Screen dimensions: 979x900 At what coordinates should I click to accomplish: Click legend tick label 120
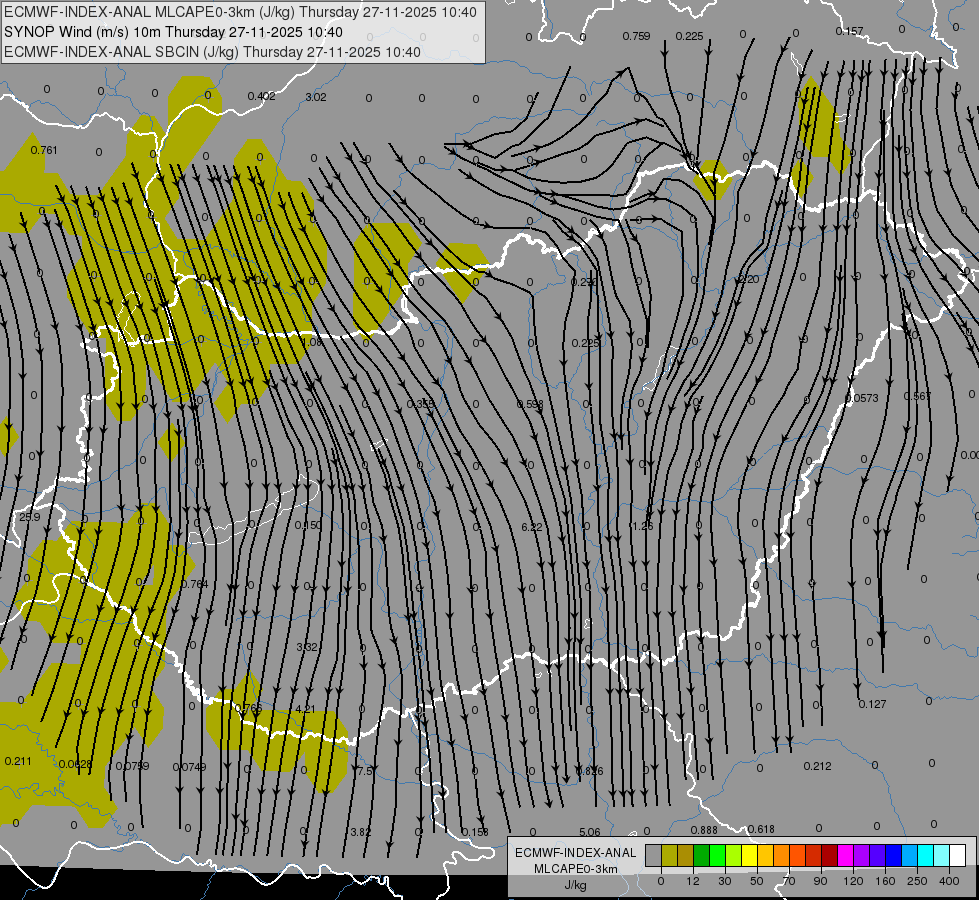852,881
